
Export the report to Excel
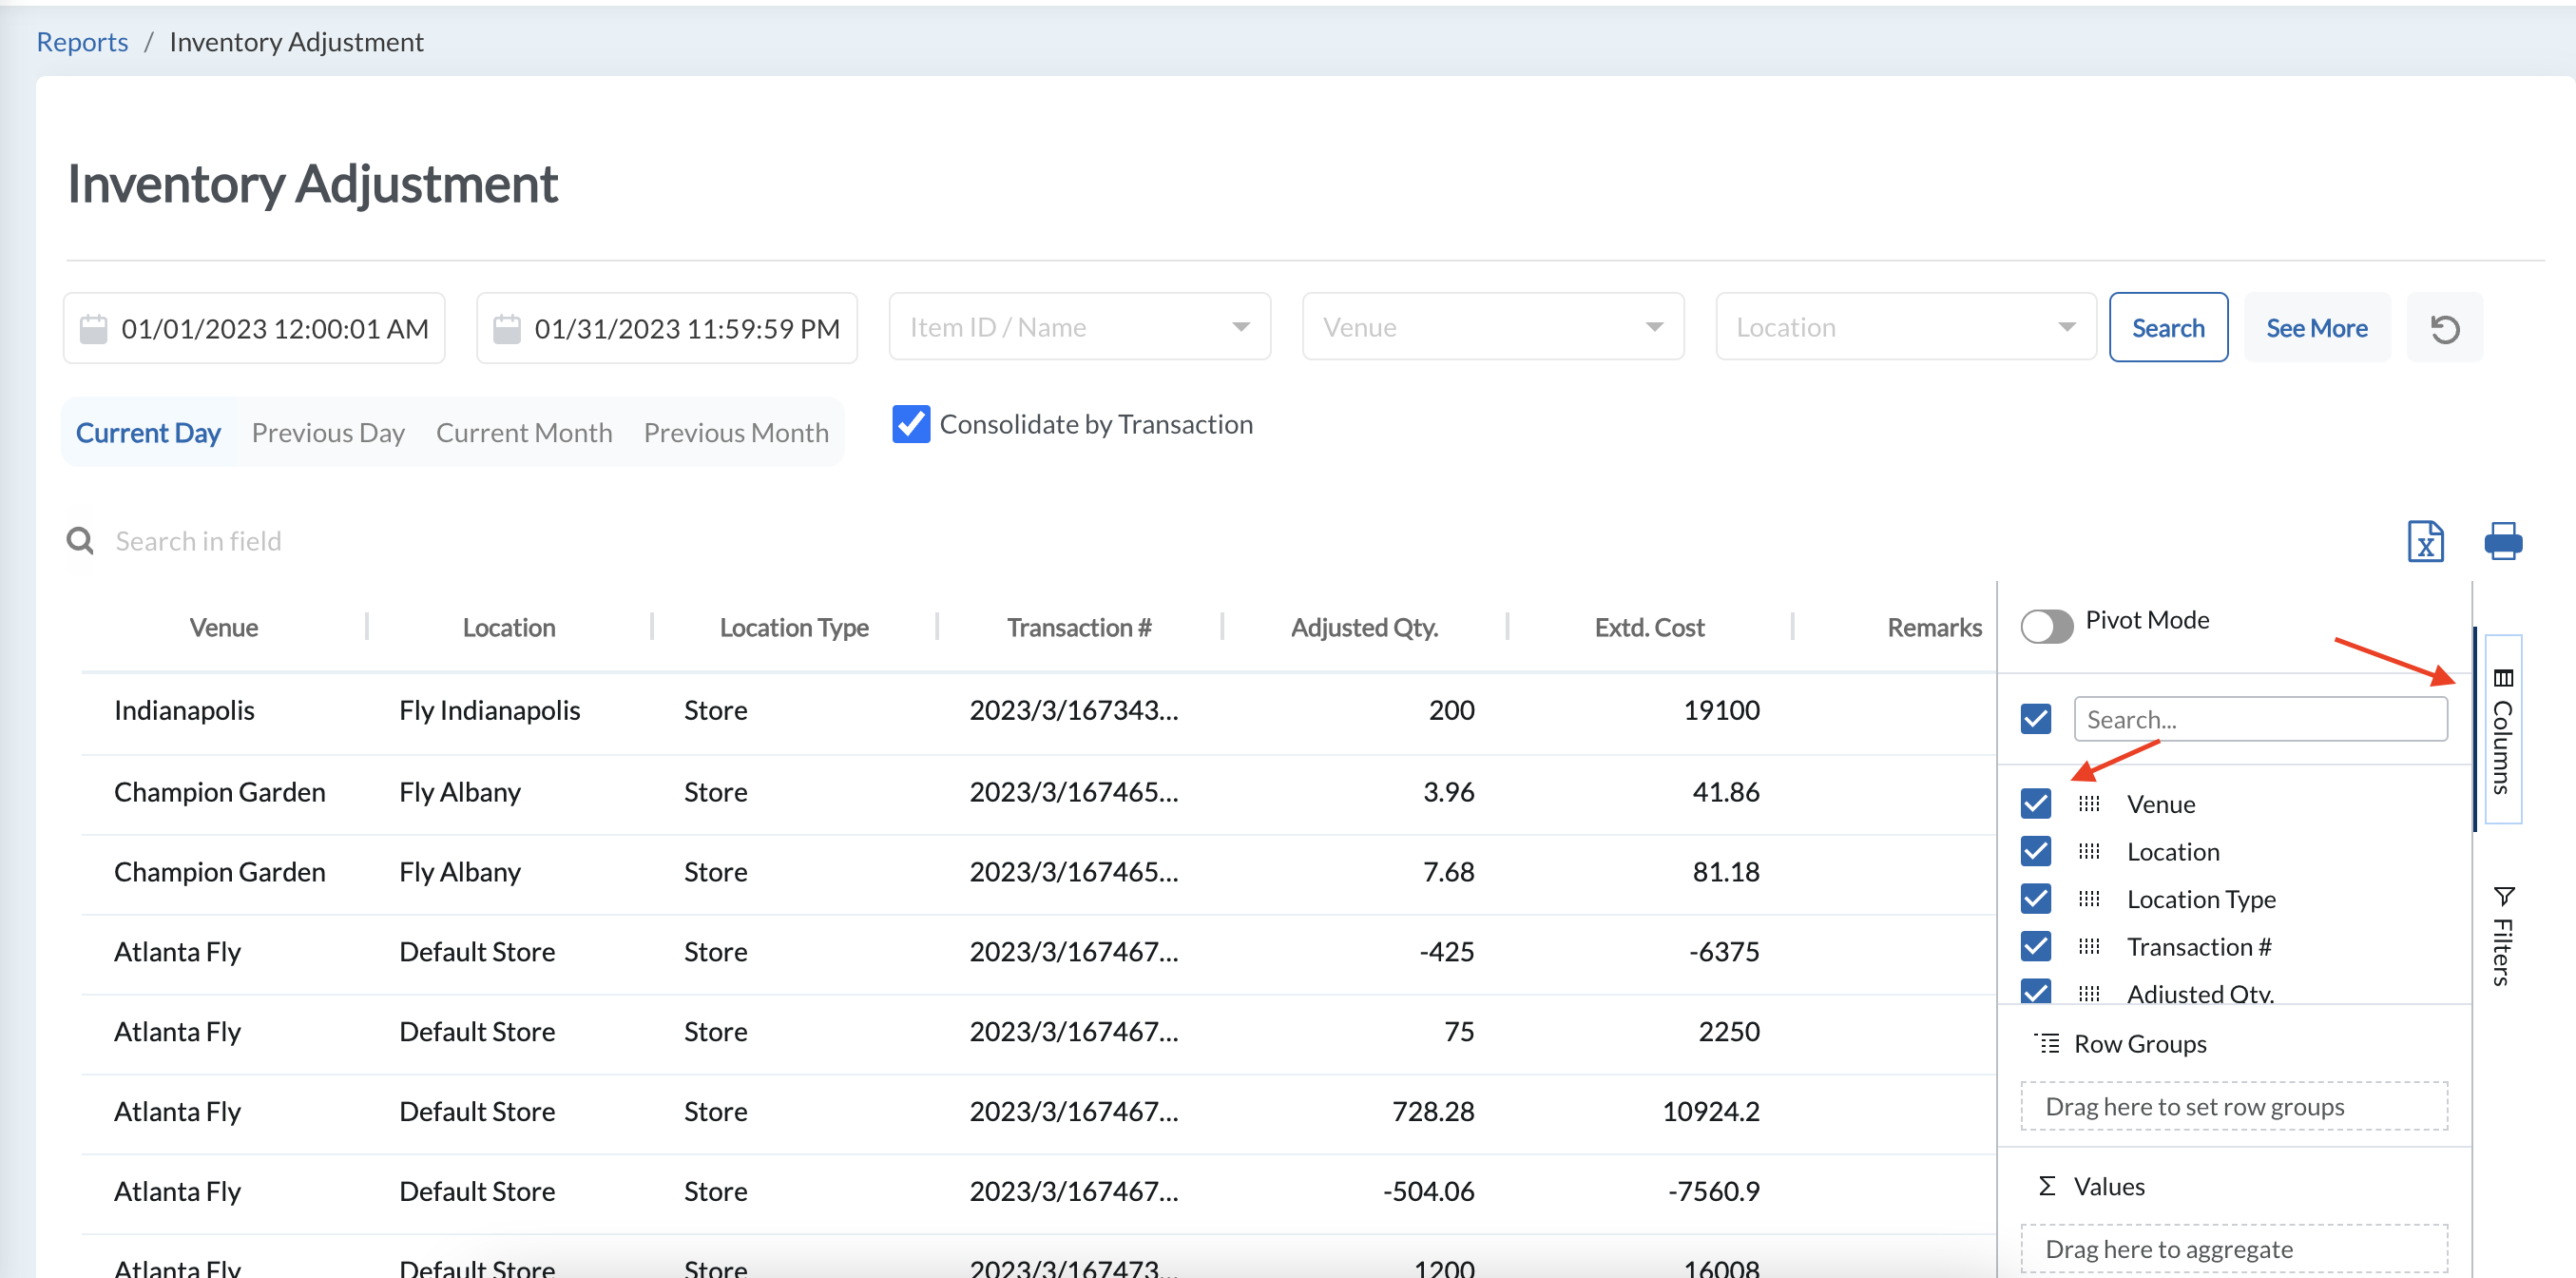coord(2425,541)
